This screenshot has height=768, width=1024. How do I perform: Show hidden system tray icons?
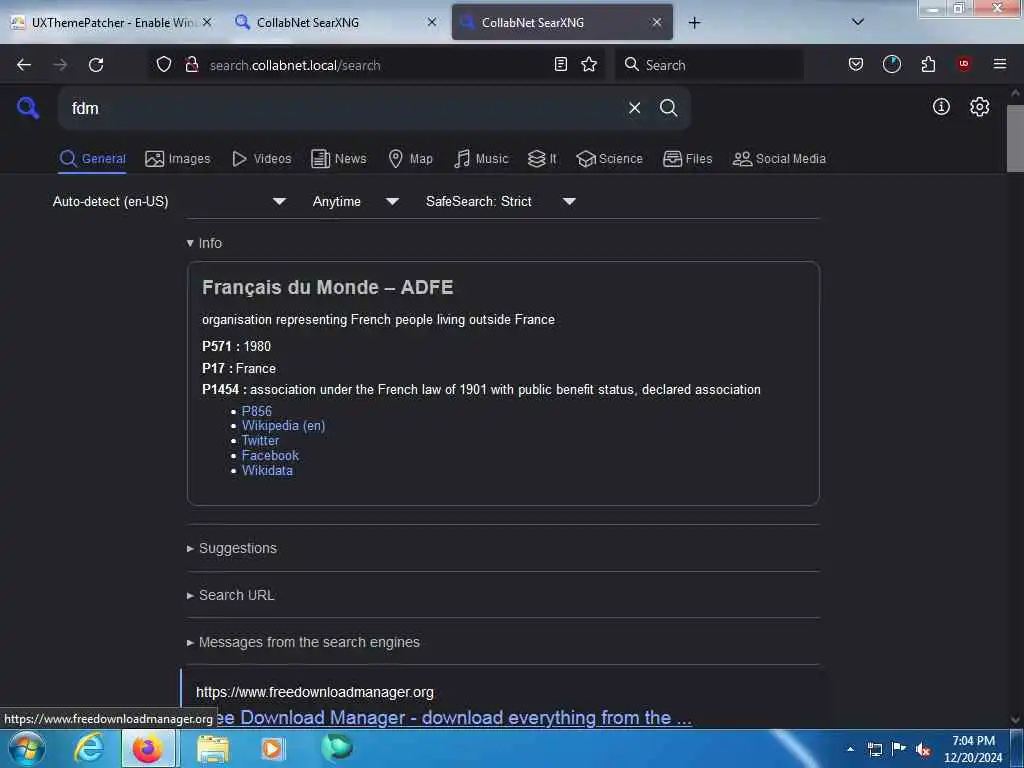pos(850,749)
